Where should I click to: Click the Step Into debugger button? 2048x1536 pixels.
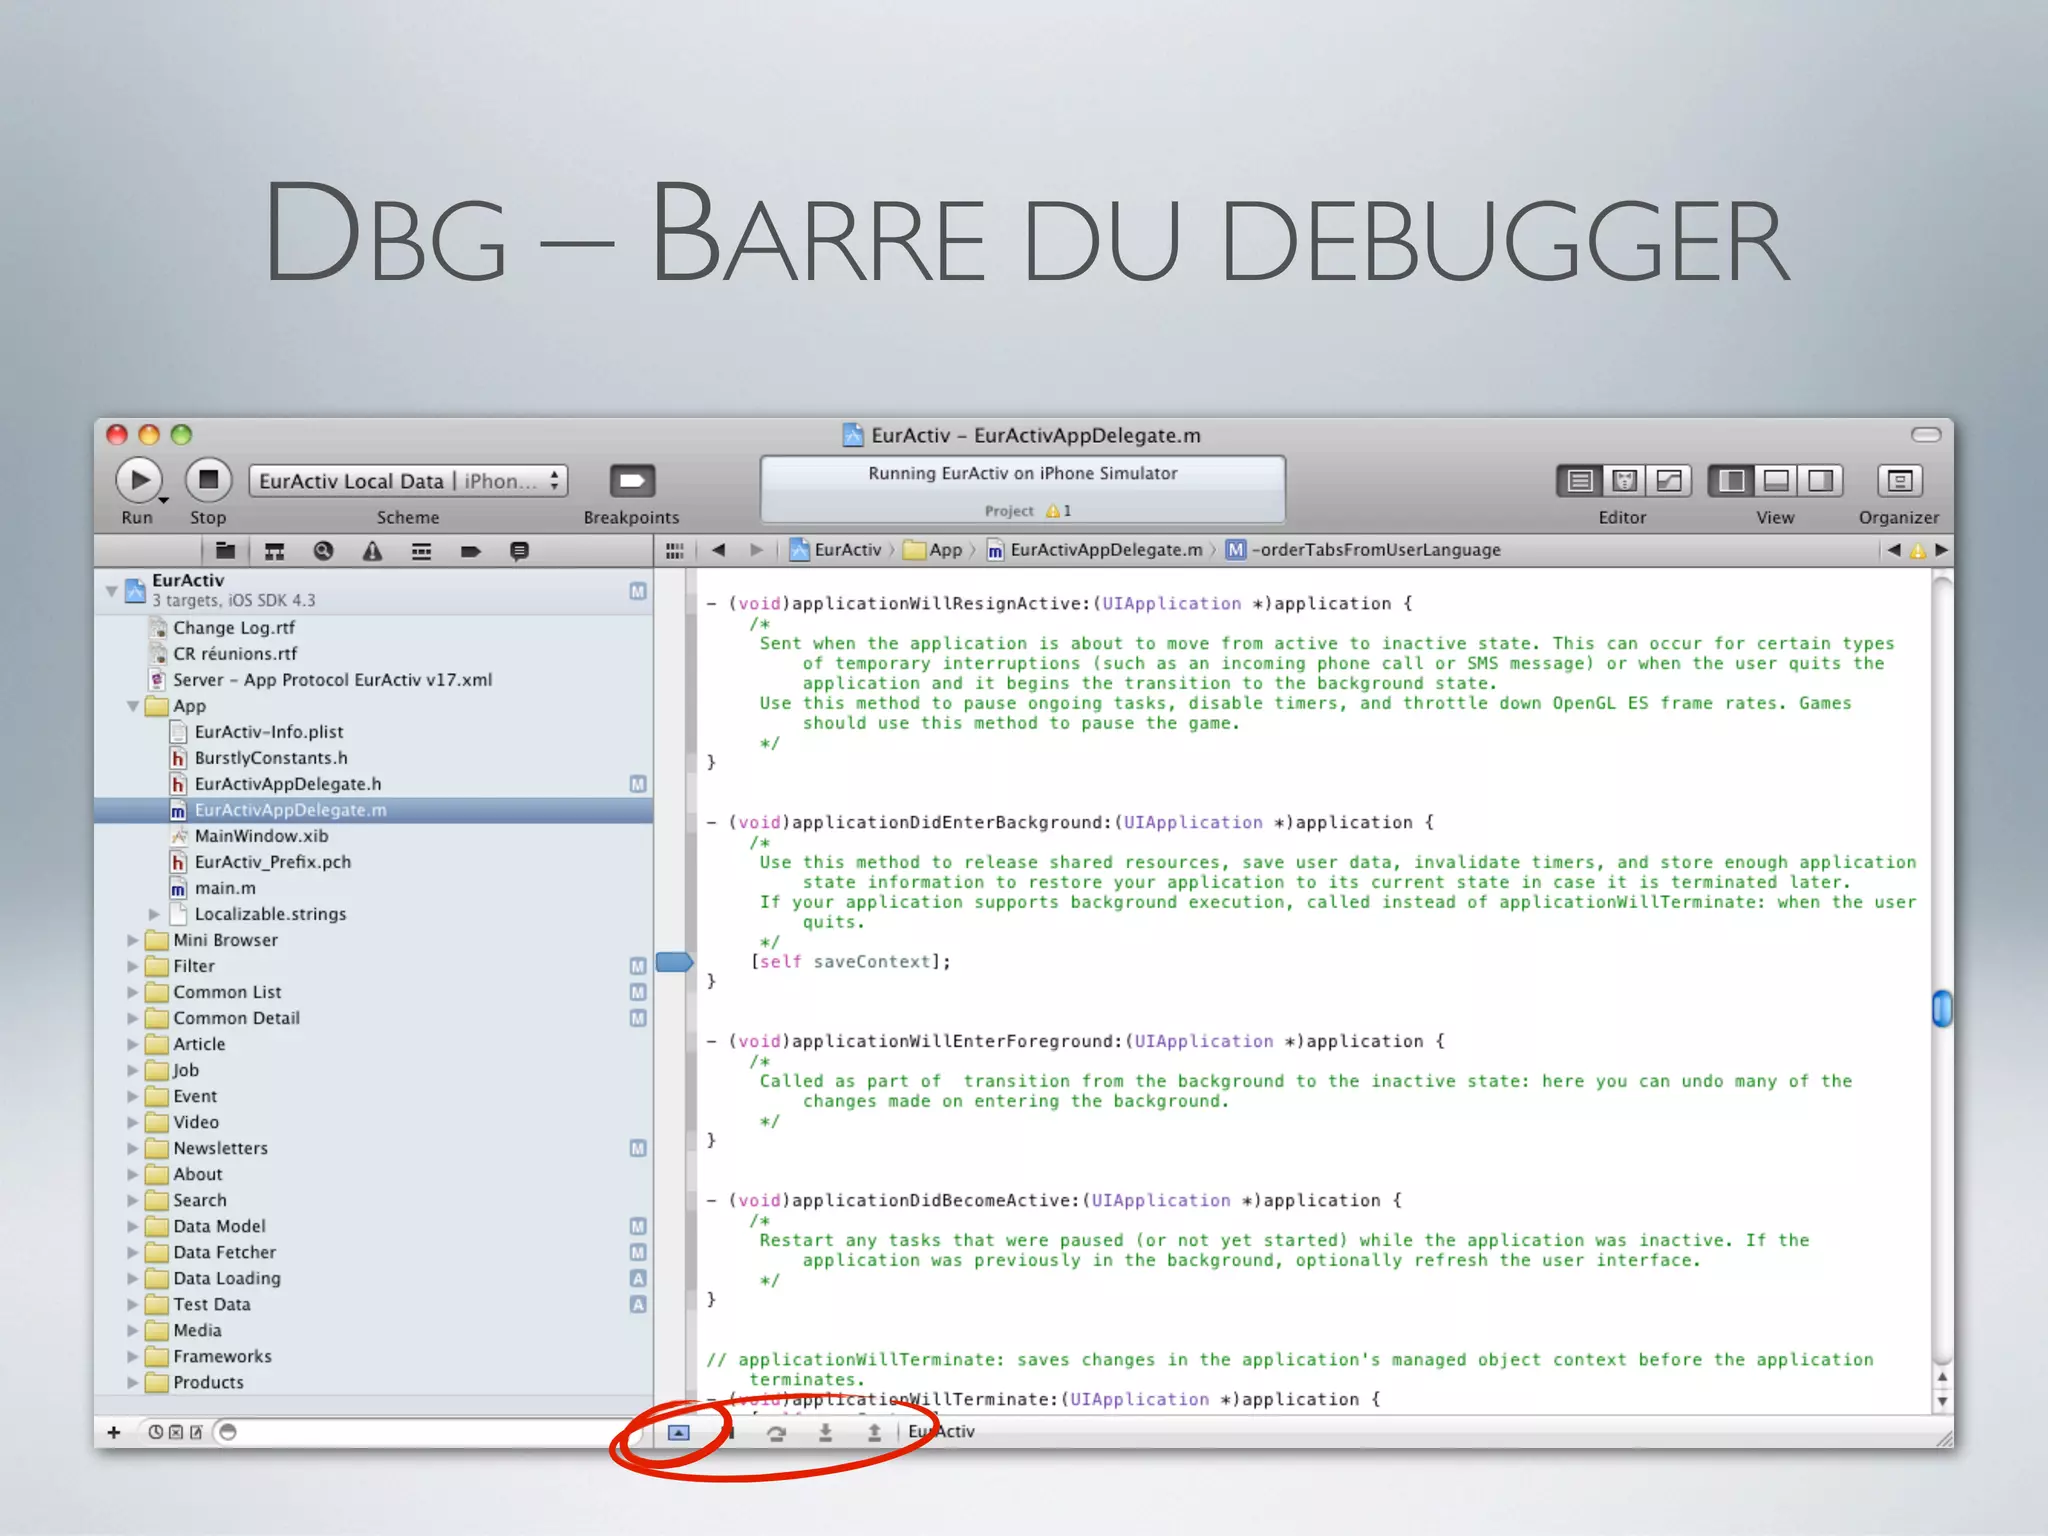pos(825,1433)
